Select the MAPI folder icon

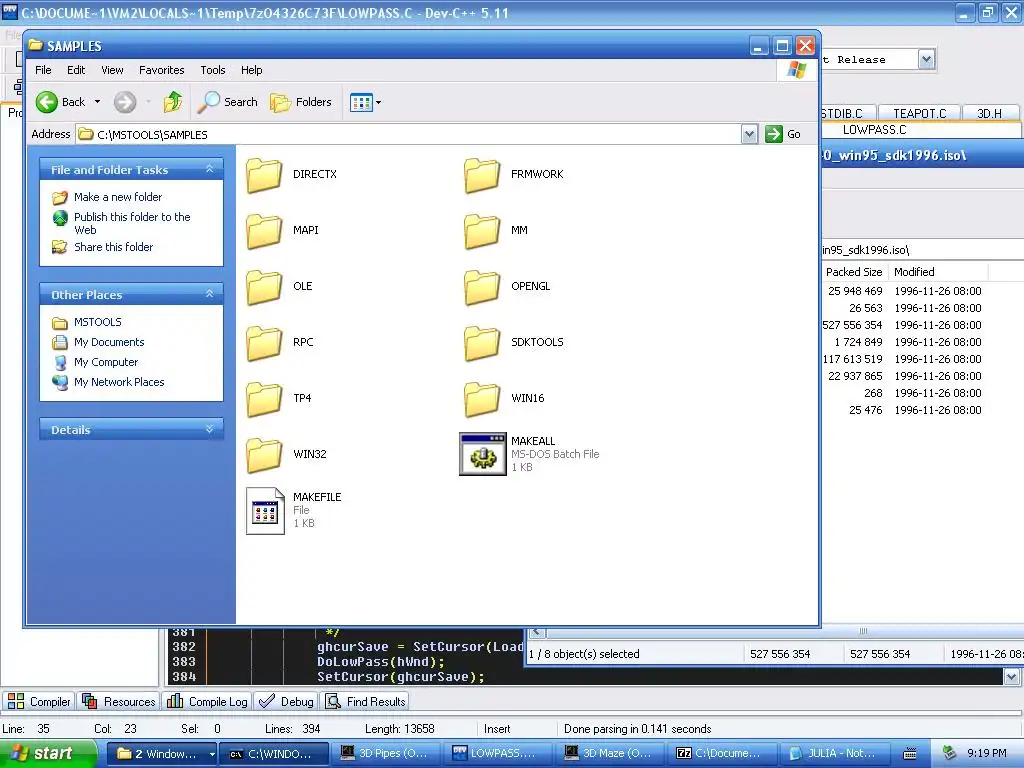tap(264, 231)
